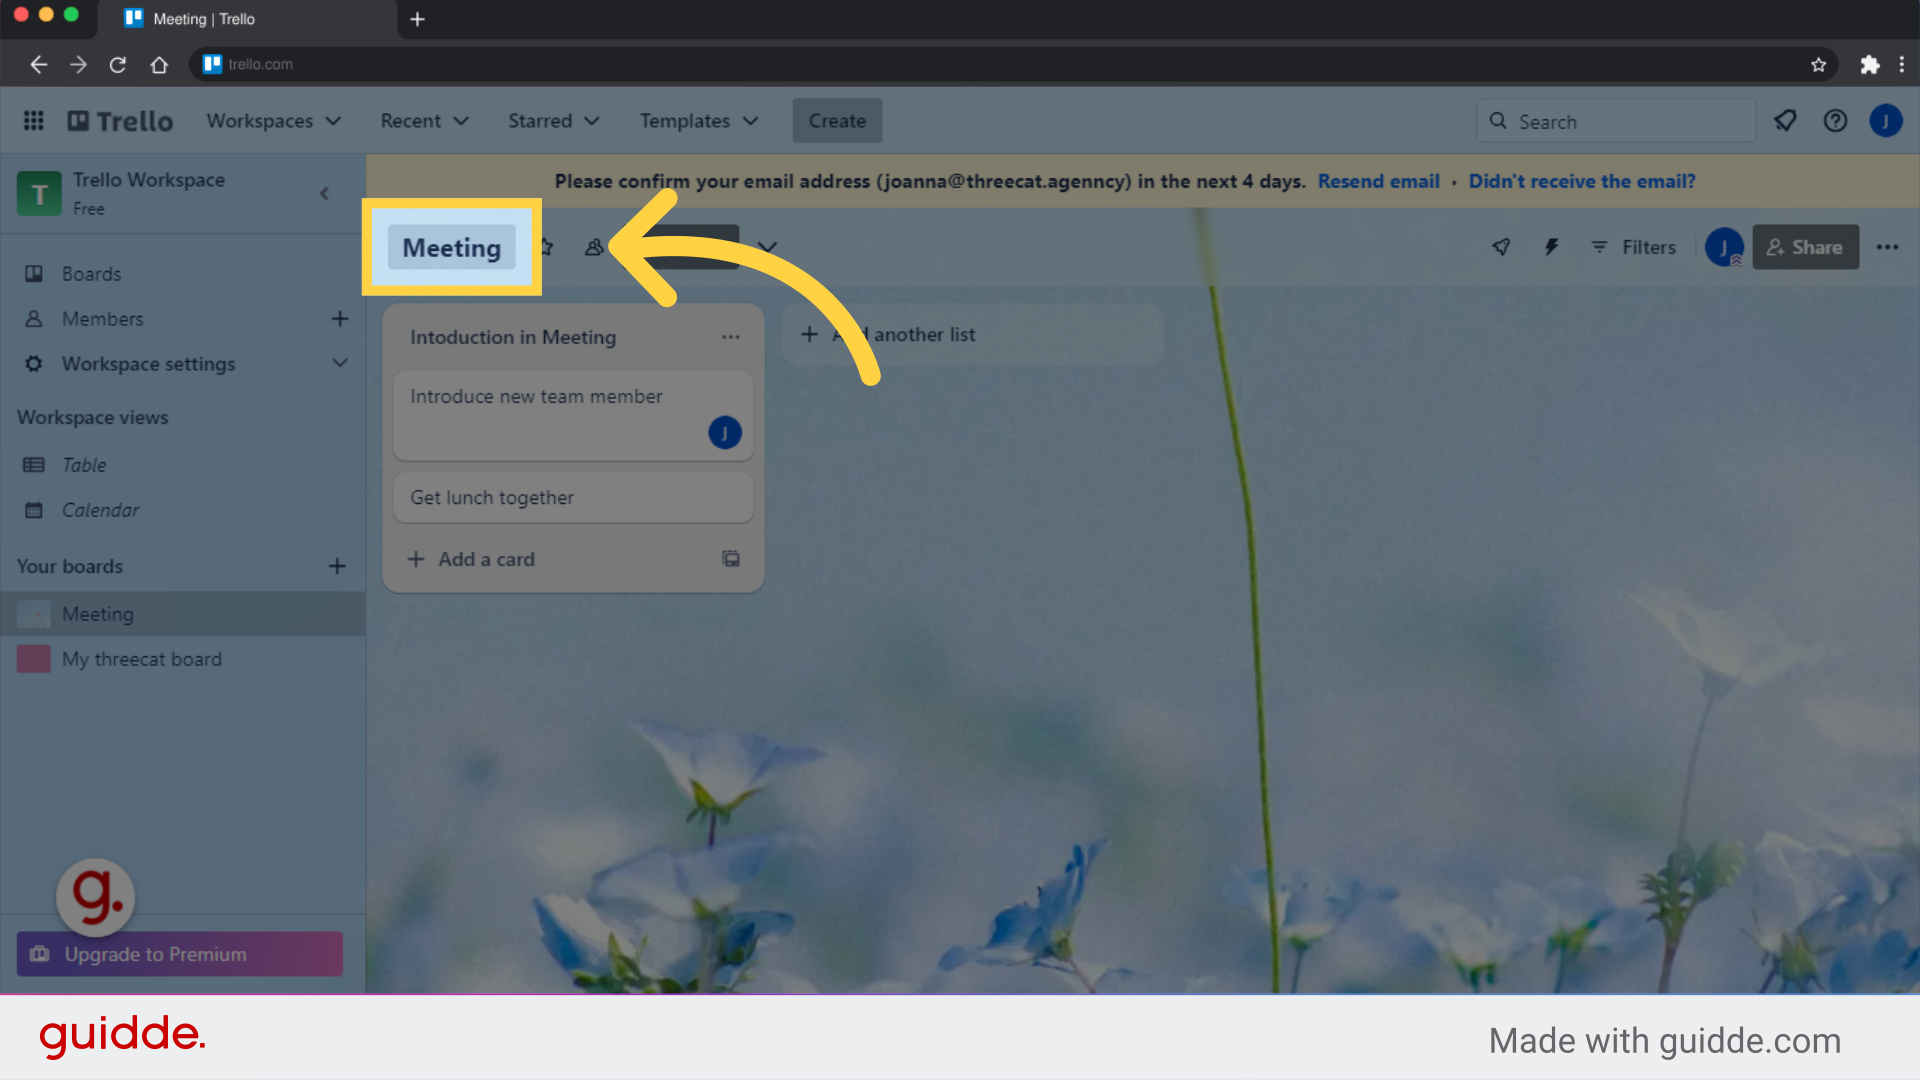Image resolution: width=1920 pixels, height=1080 pixels.
Task: Open the board options ellipsis menu
Action: [1888, 247]
